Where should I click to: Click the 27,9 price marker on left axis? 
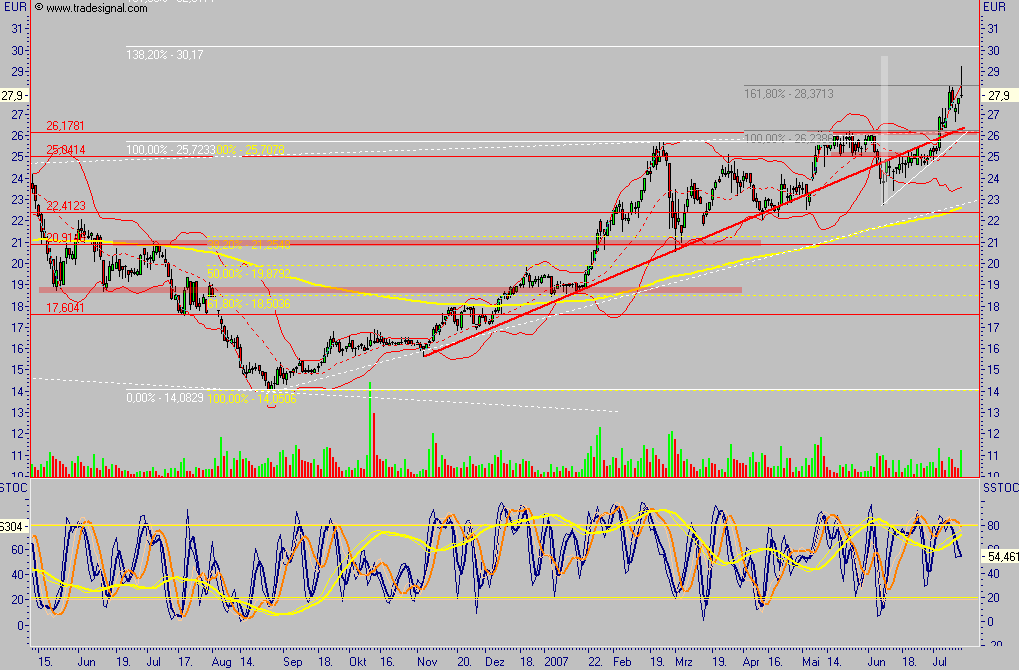click(13, 96)
